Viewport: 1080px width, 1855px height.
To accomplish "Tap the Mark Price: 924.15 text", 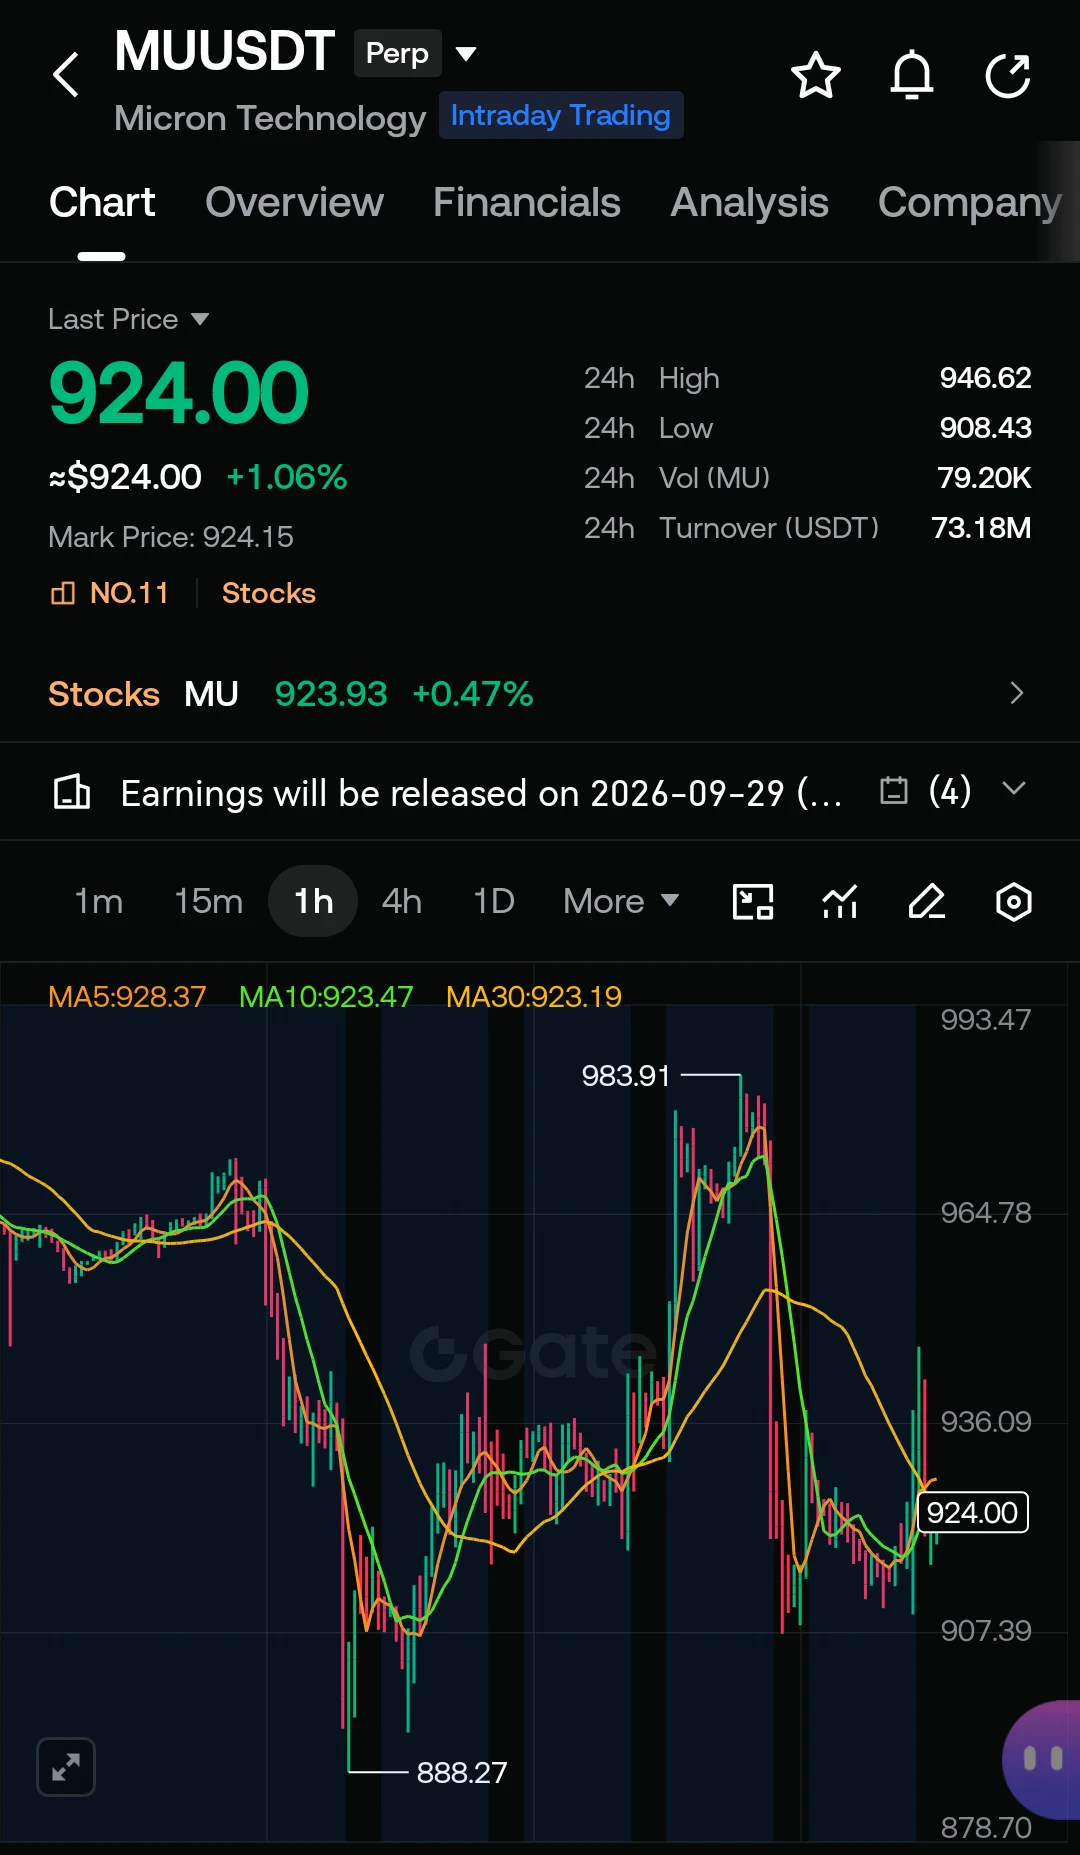I will coord(171,537).
